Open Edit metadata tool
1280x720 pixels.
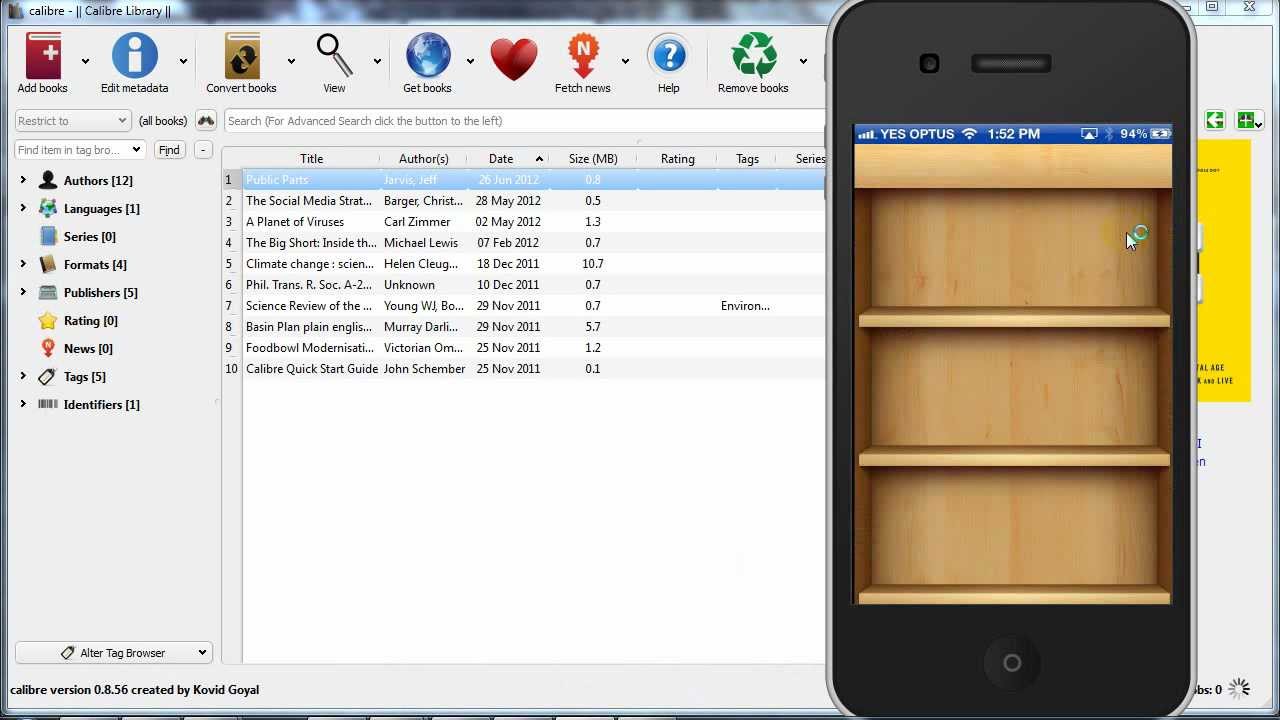(x=134, y=55)
